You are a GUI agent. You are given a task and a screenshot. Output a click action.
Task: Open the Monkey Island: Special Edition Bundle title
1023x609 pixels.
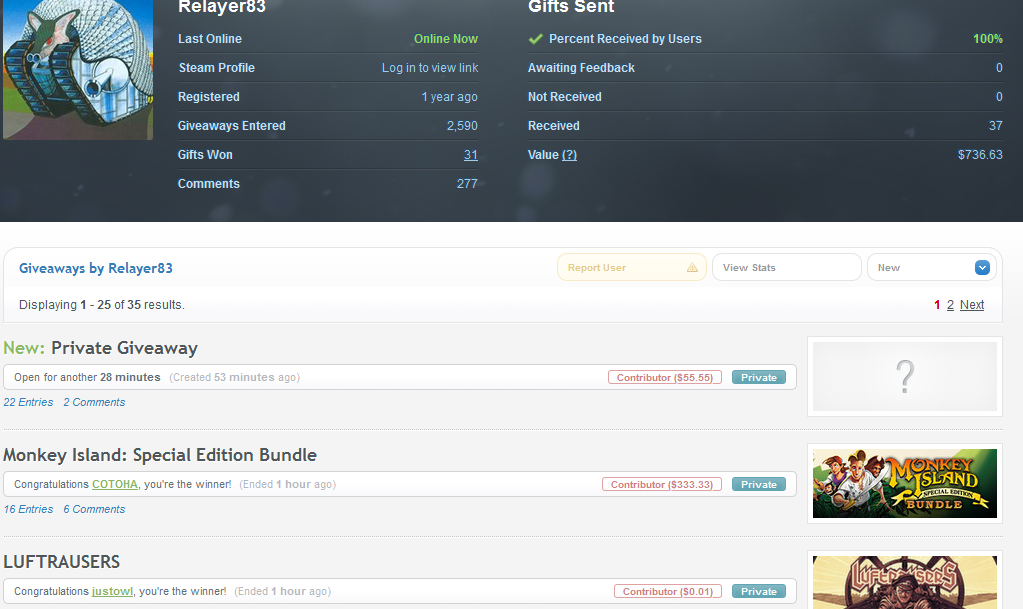click(160, 455)
